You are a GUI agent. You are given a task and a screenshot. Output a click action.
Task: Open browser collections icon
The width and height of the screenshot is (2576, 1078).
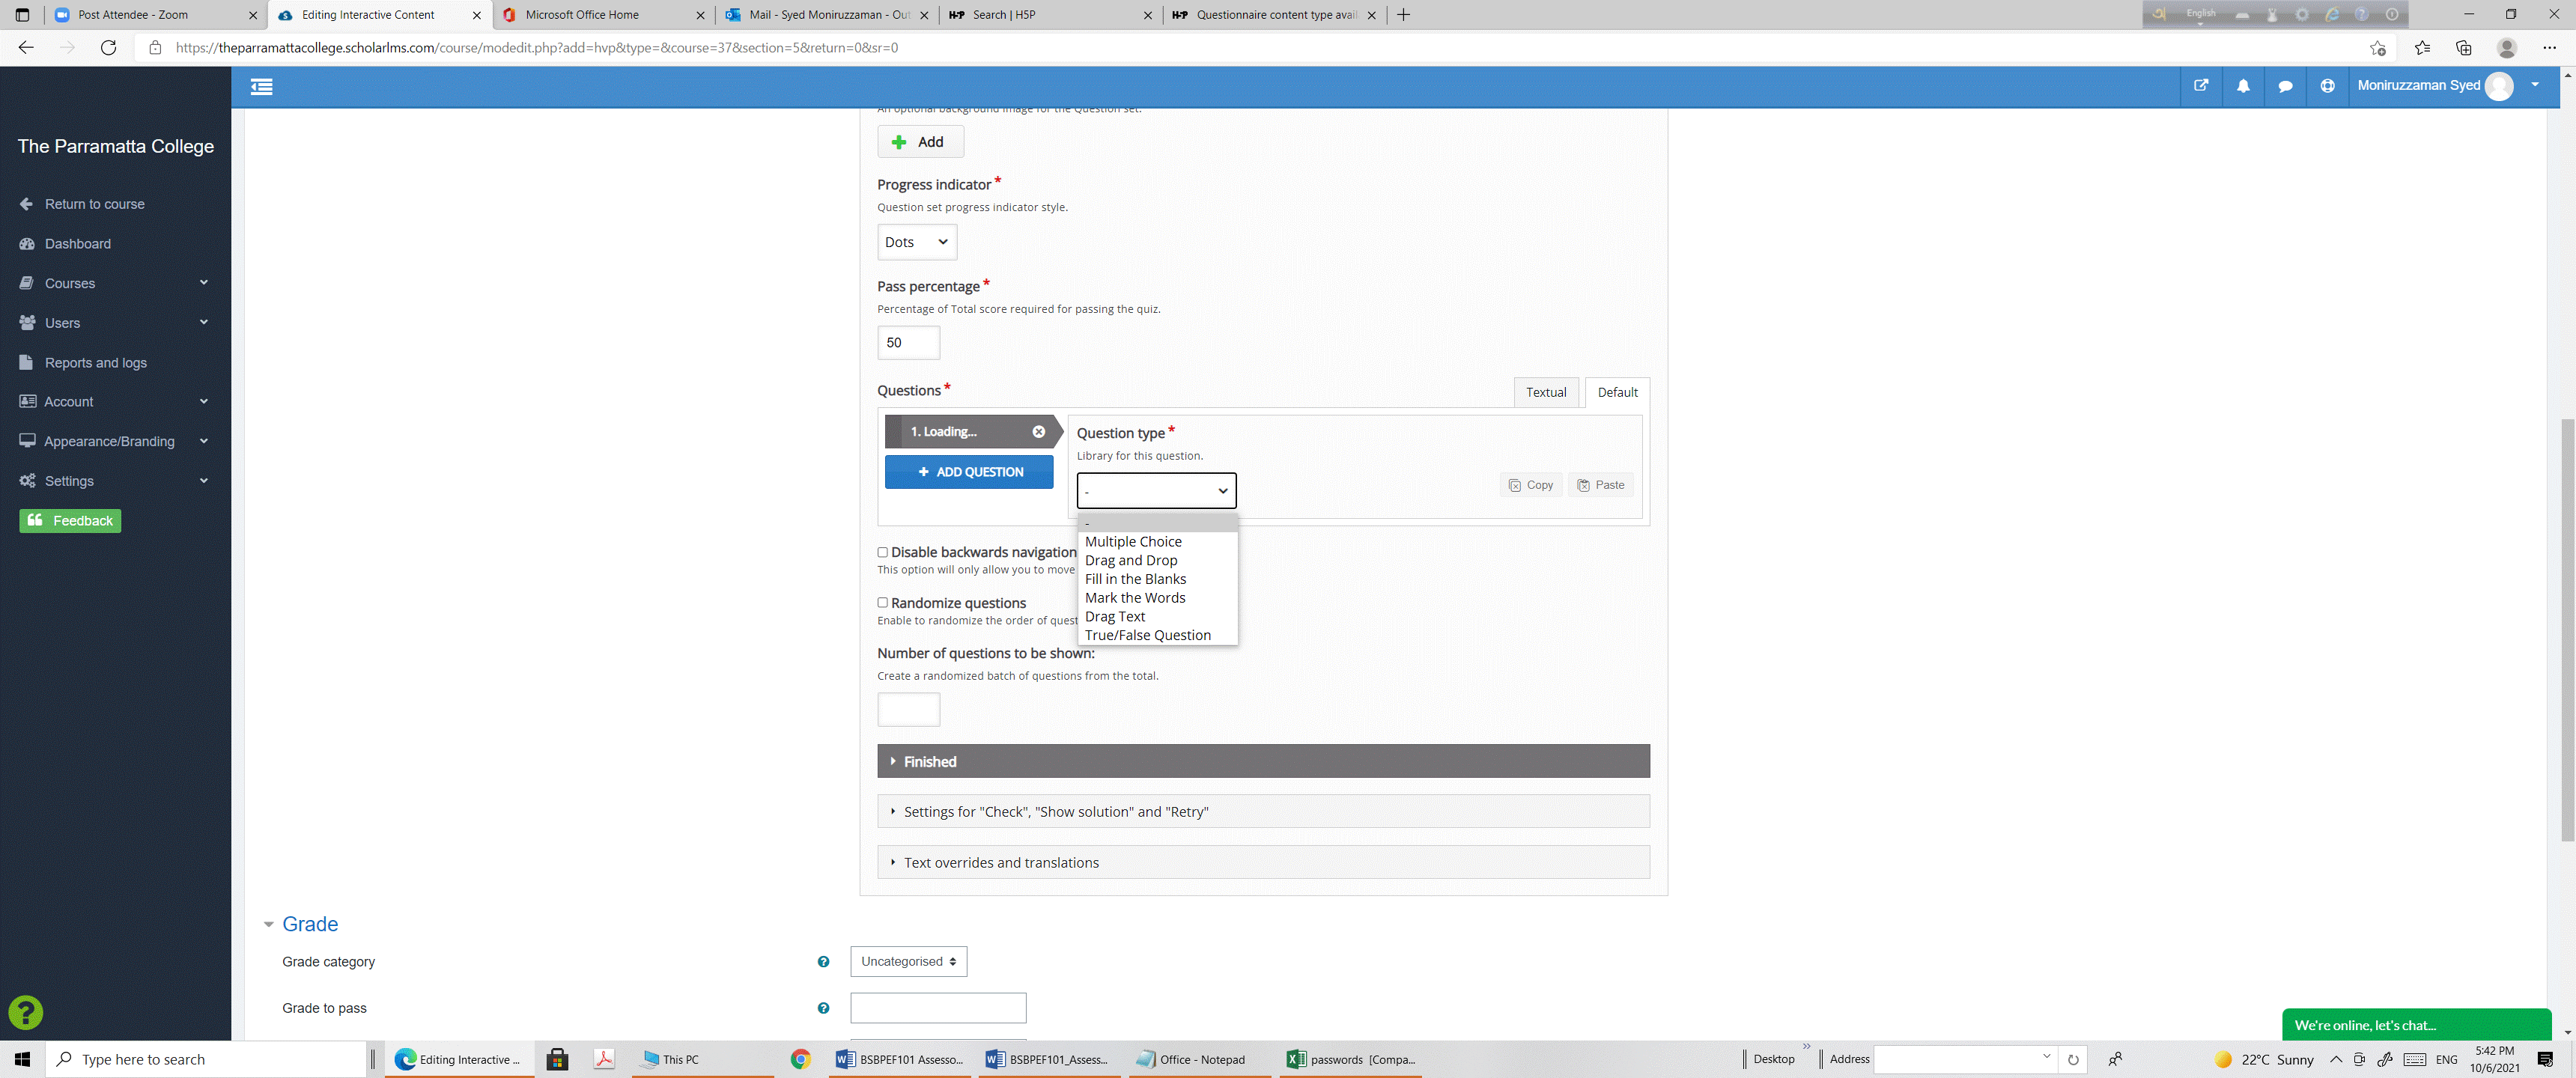[2463, 47]
